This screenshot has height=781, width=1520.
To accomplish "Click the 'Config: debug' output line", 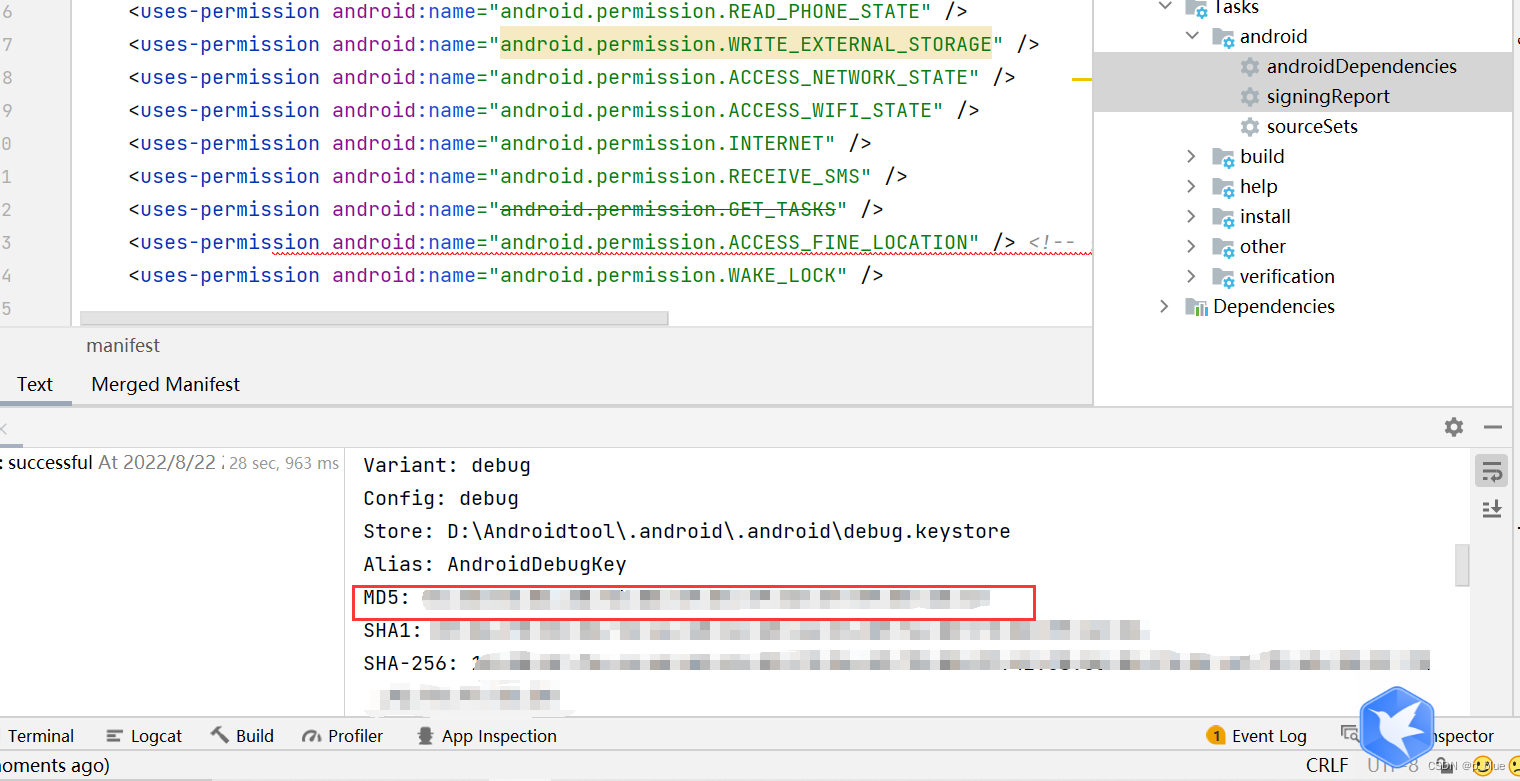I will click(441, 498).
